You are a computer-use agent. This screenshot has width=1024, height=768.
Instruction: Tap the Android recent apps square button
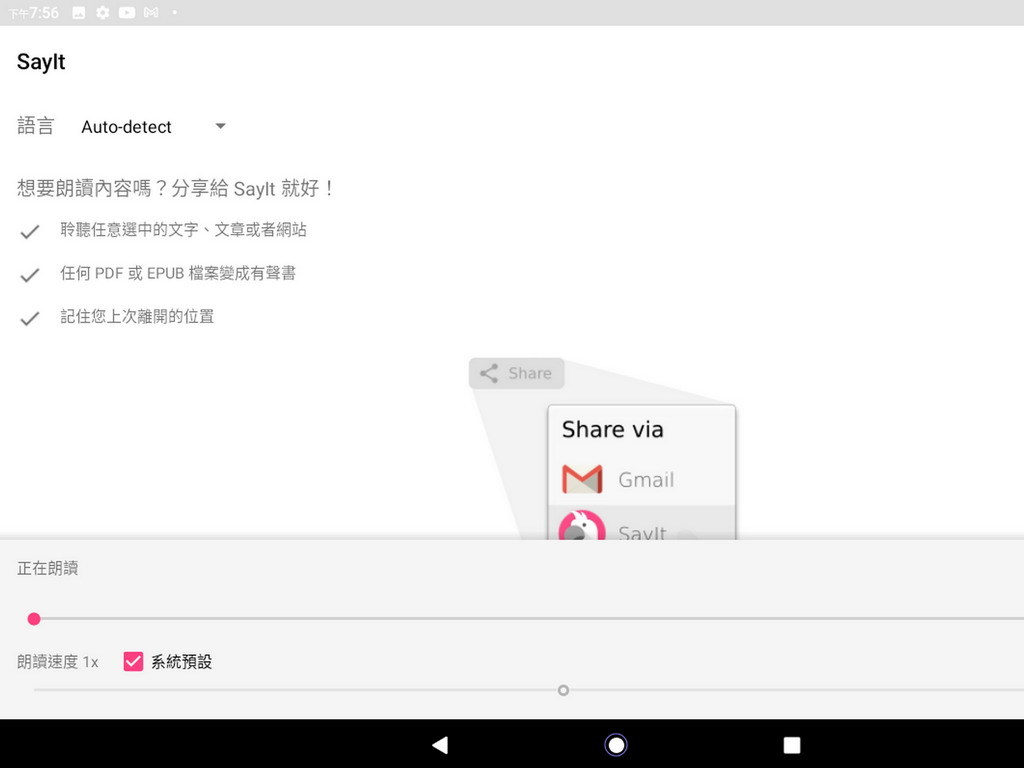(792, 744)
